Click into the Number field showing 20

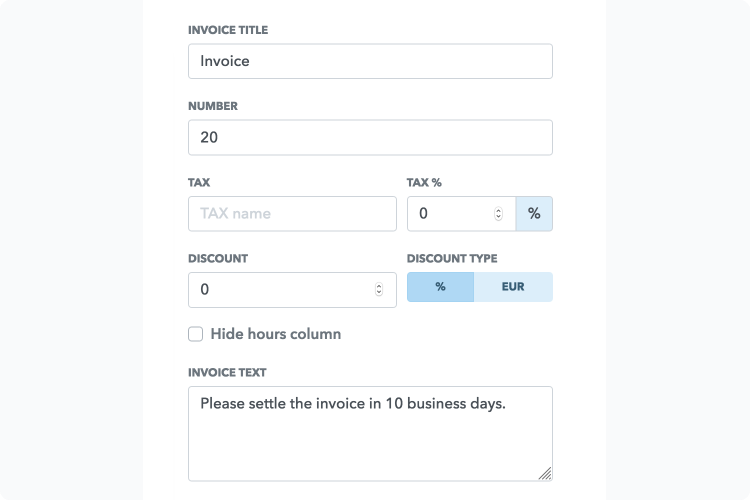(x=370, y=137)
